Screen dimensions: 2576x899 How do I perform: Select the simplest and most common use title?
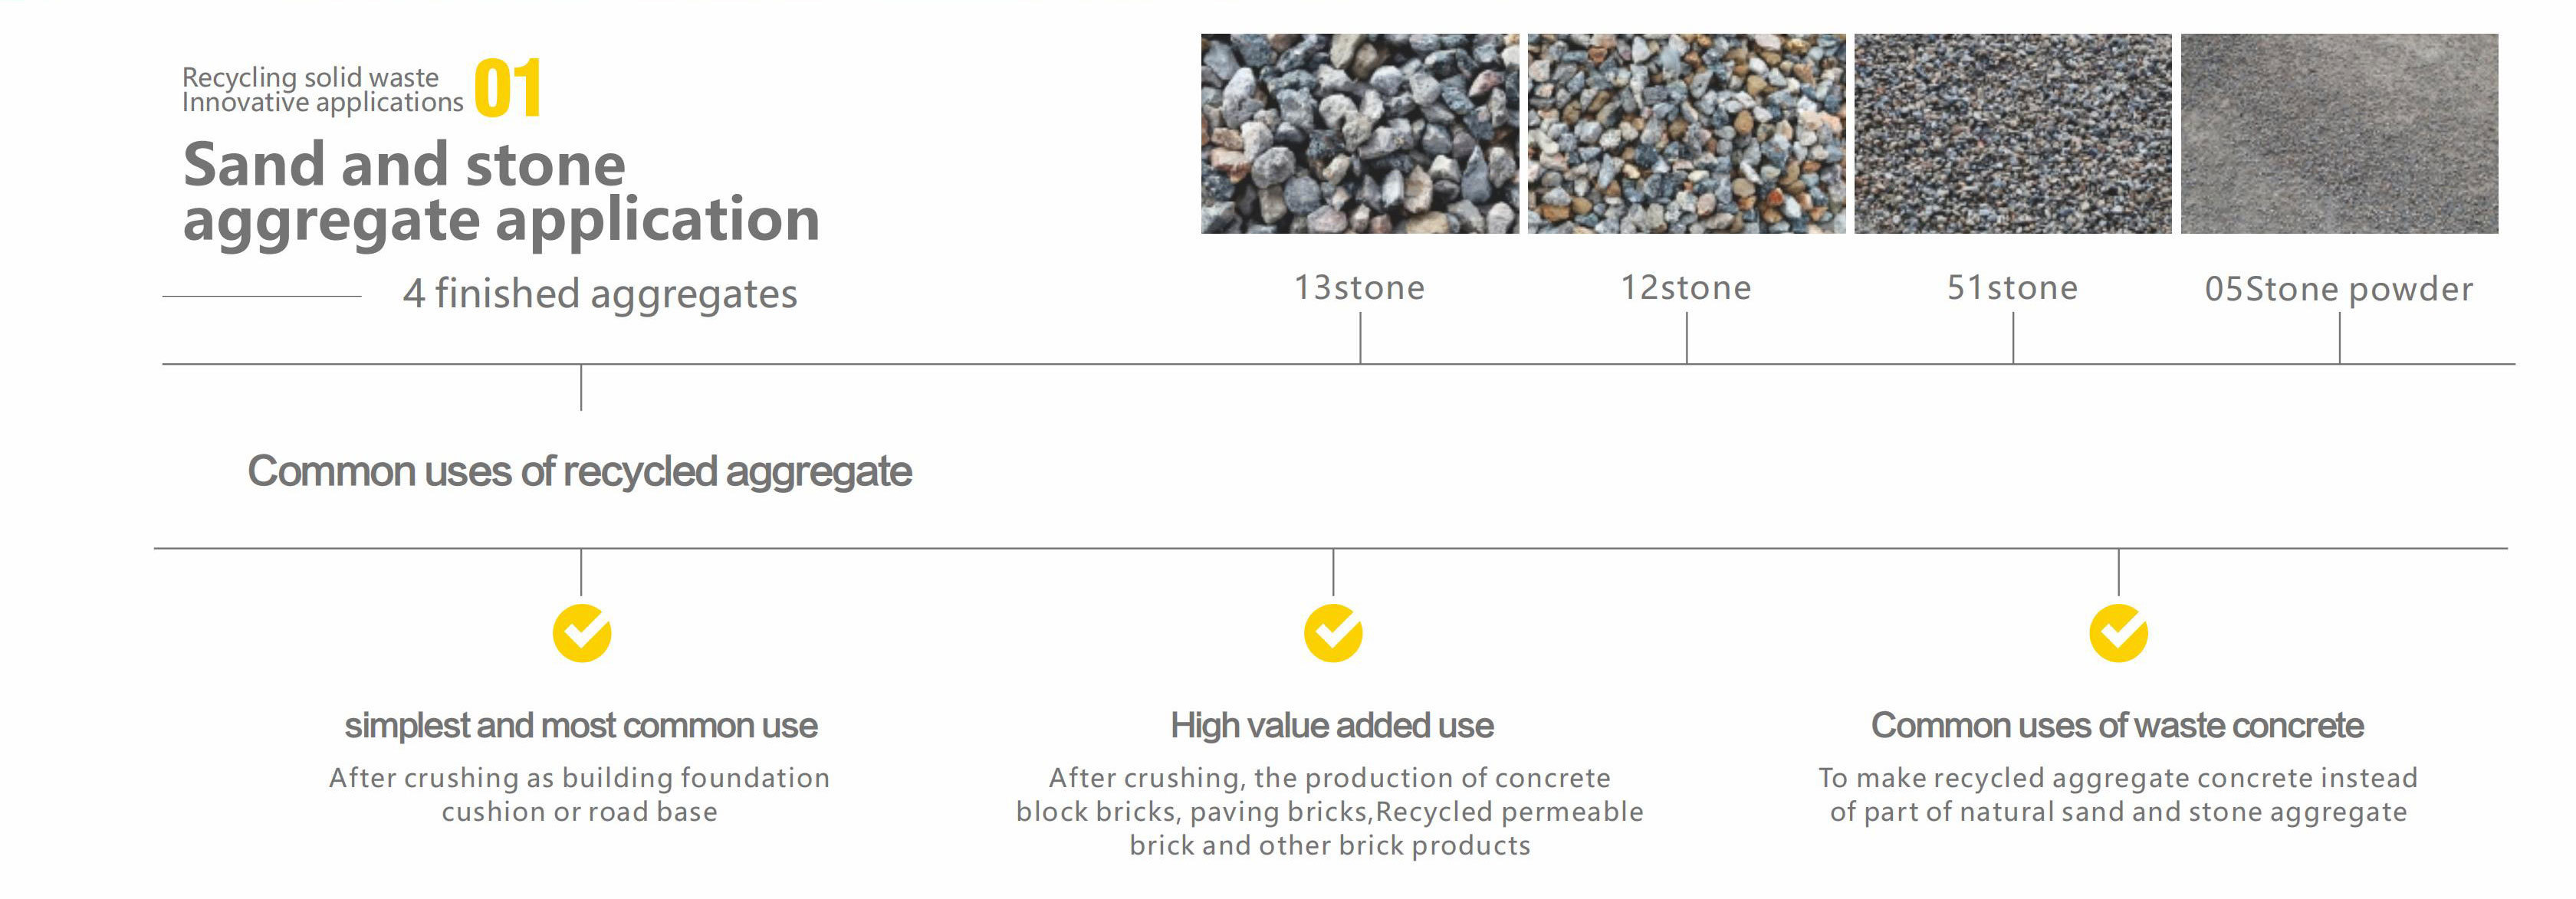(581, 725)
